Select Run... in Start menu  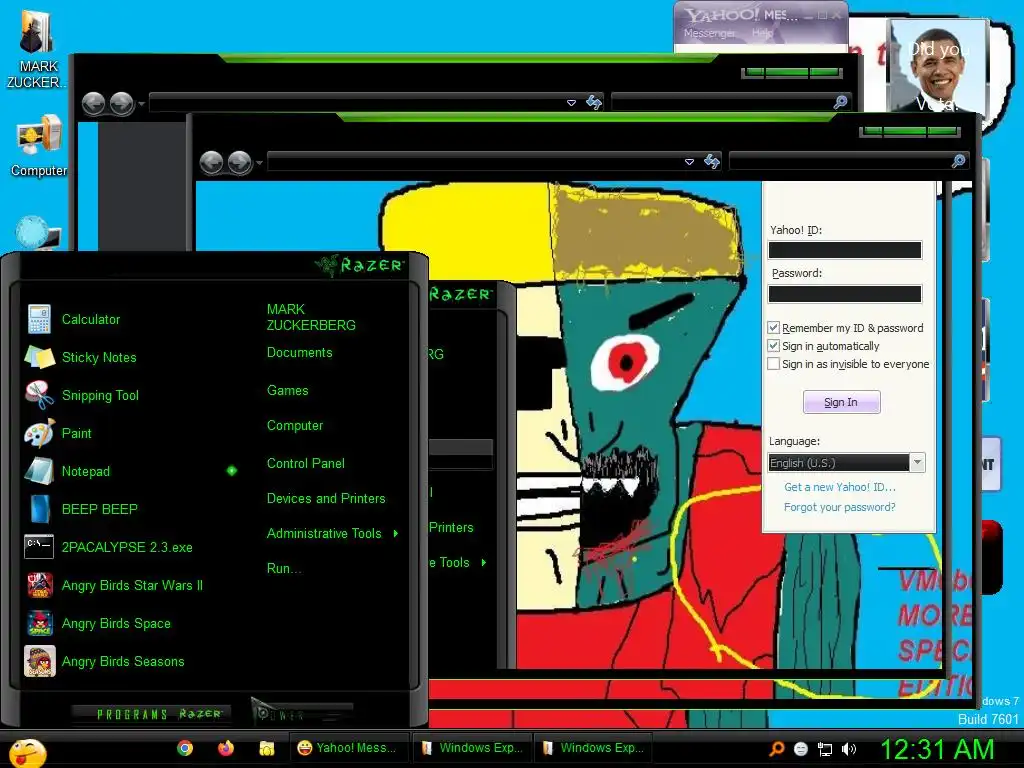(283, 569)
